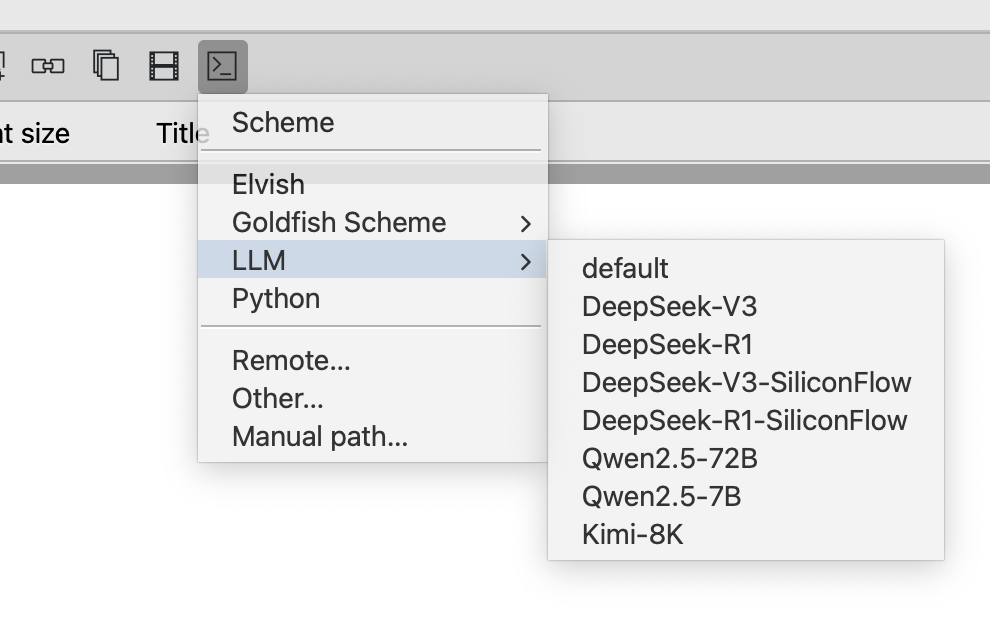Select the default LLM option

click(625, 269)
